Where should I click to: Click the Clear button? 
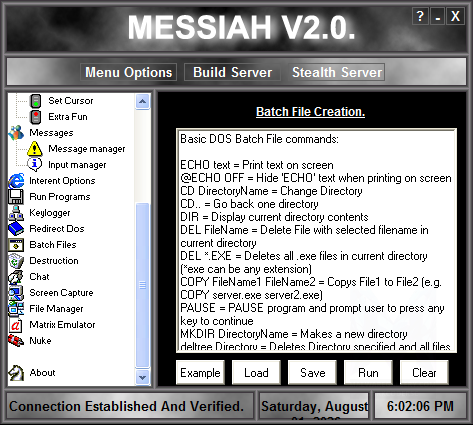click(424, 373)
